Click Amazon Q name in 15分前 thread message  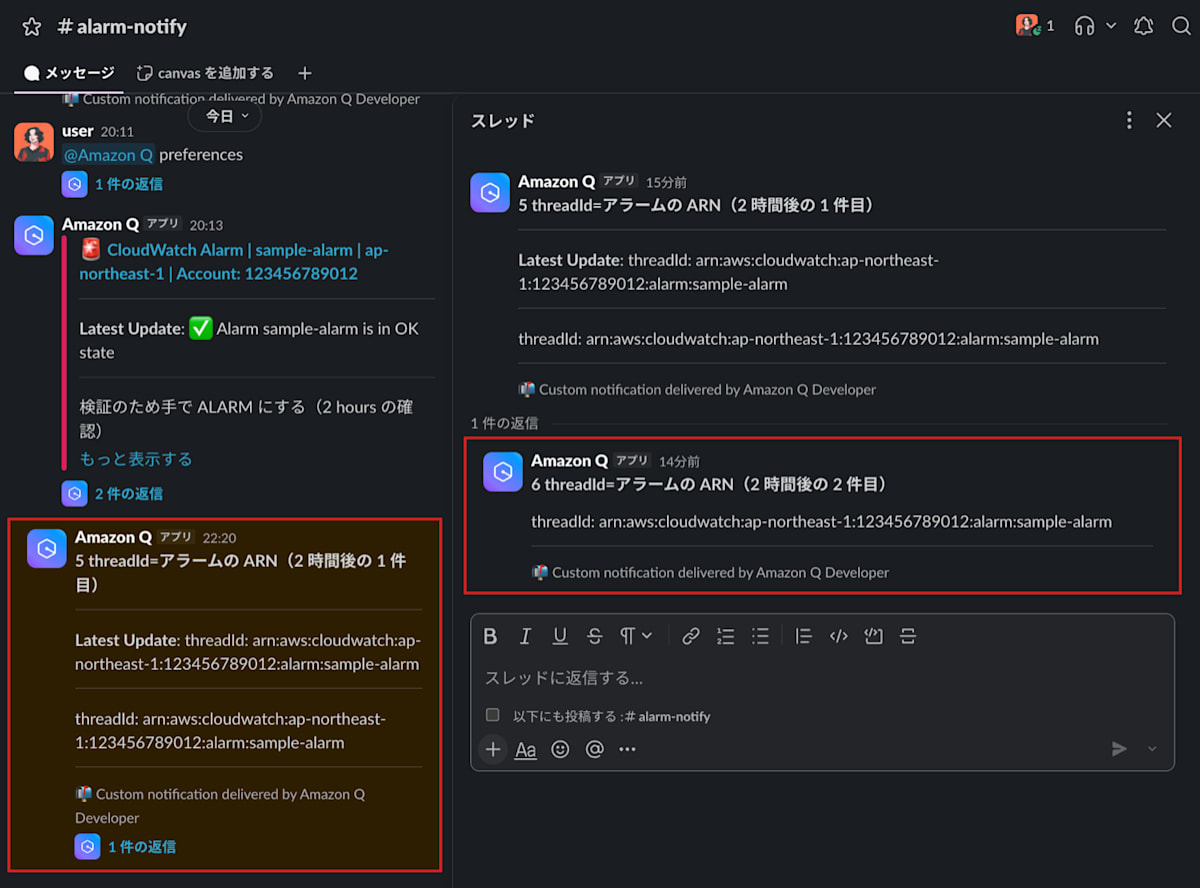(556, 181)
